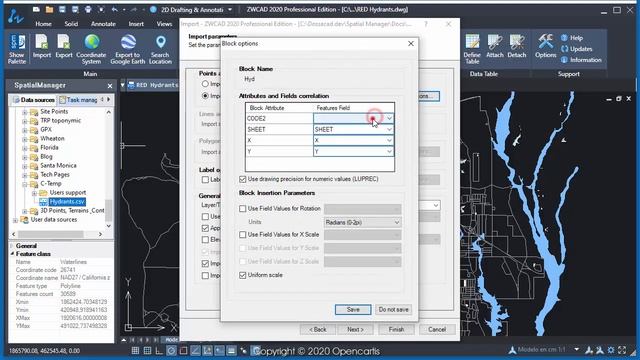Open the Home ribbon tab
The height and width of the screenshot is (360, 640).
(43, 24)
